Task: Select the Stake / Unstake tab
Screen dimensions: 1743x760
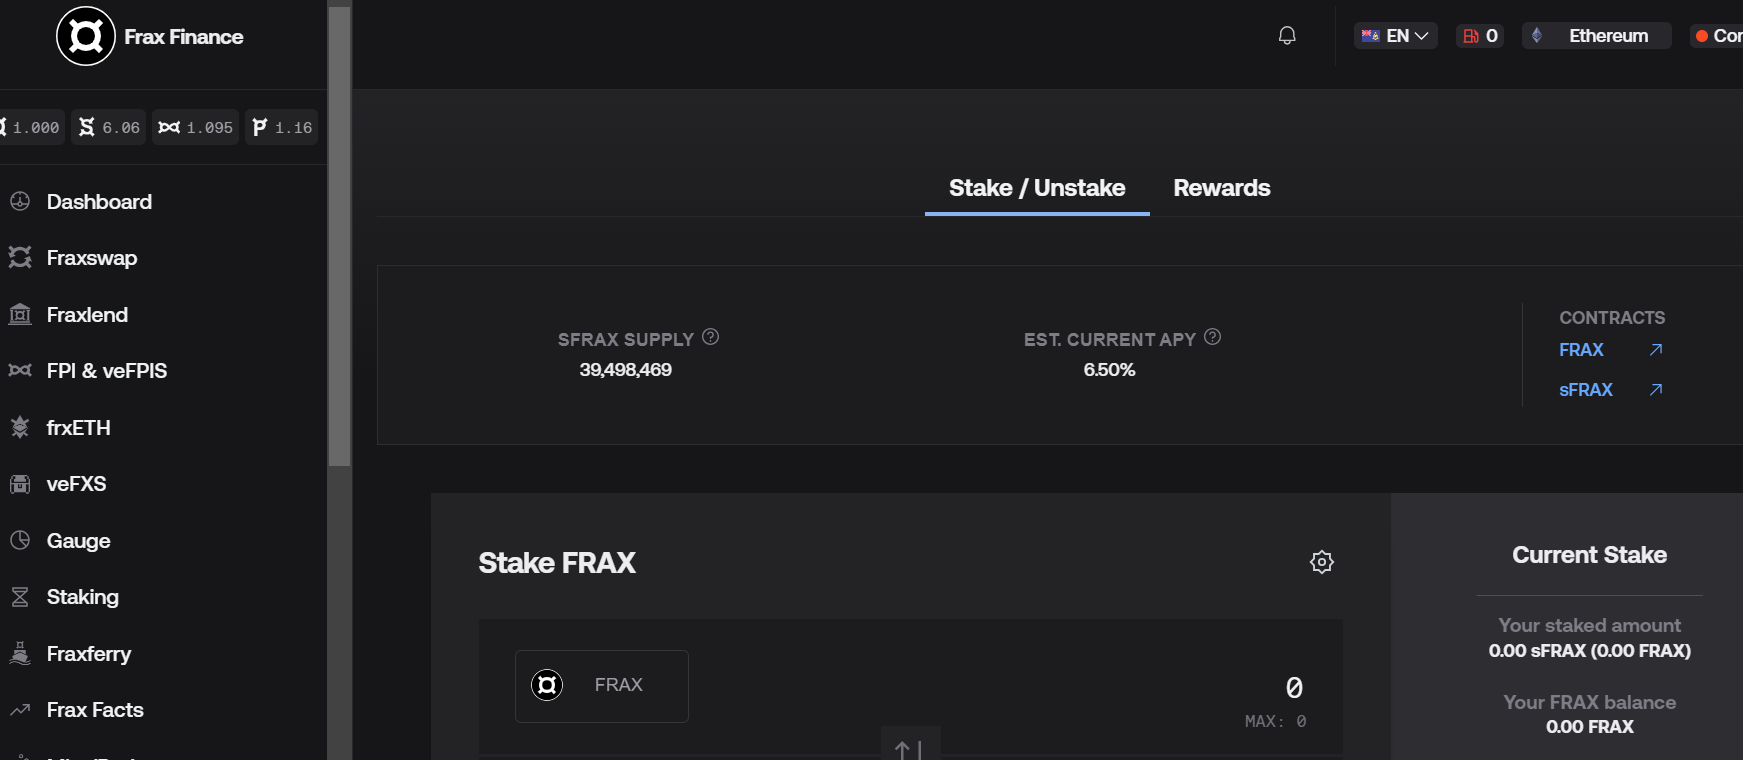Action: (x=1036, y=187)
